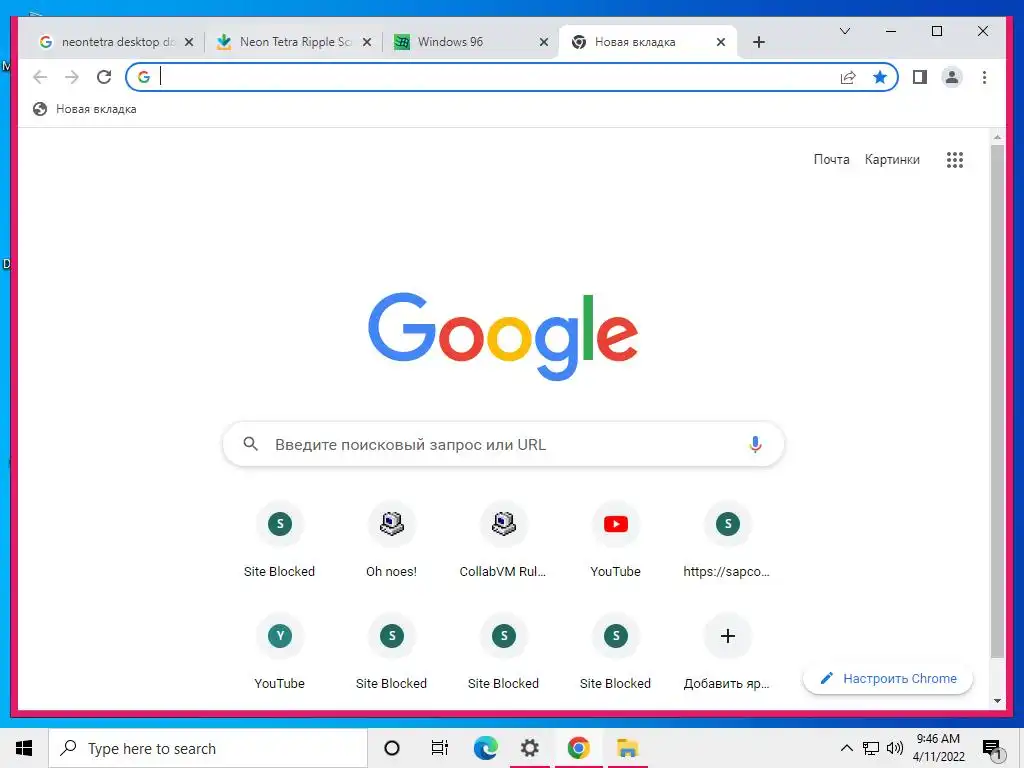Open the Oh noes! shortcut

[x=391, y=541]
